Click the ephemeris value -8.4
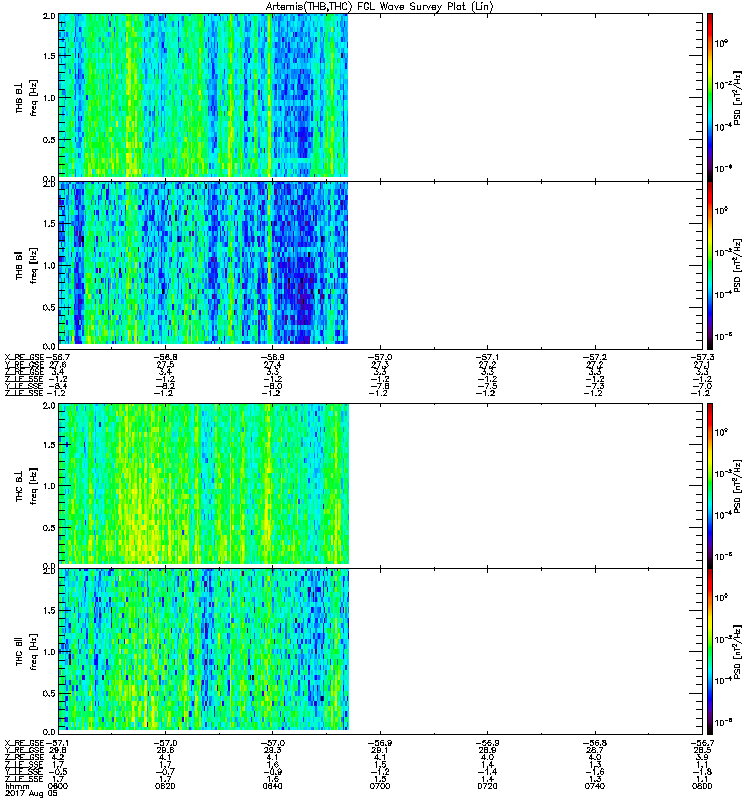 tap(58, 386)
